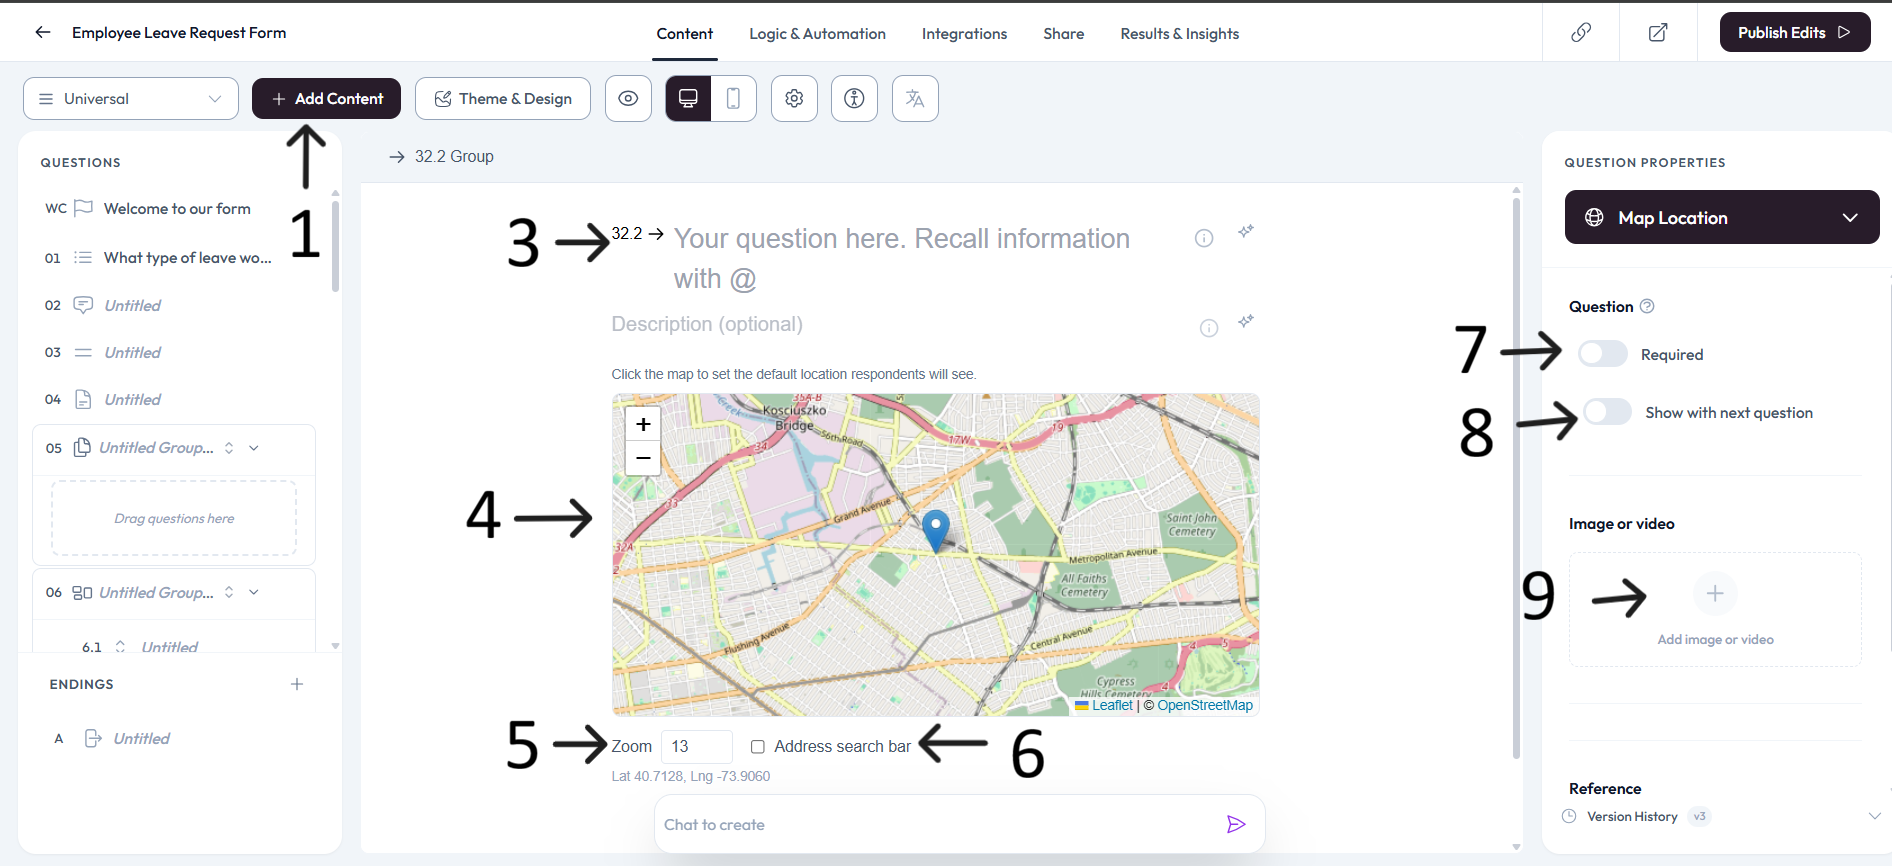Open form in new tab icon
This screenshot has height=866, width=1892.
click(1658, 32)
